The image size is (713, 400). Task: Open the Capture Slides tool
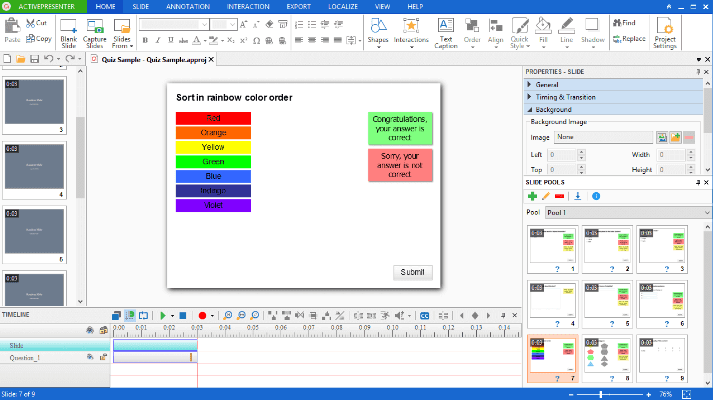[x=95, y=33]
